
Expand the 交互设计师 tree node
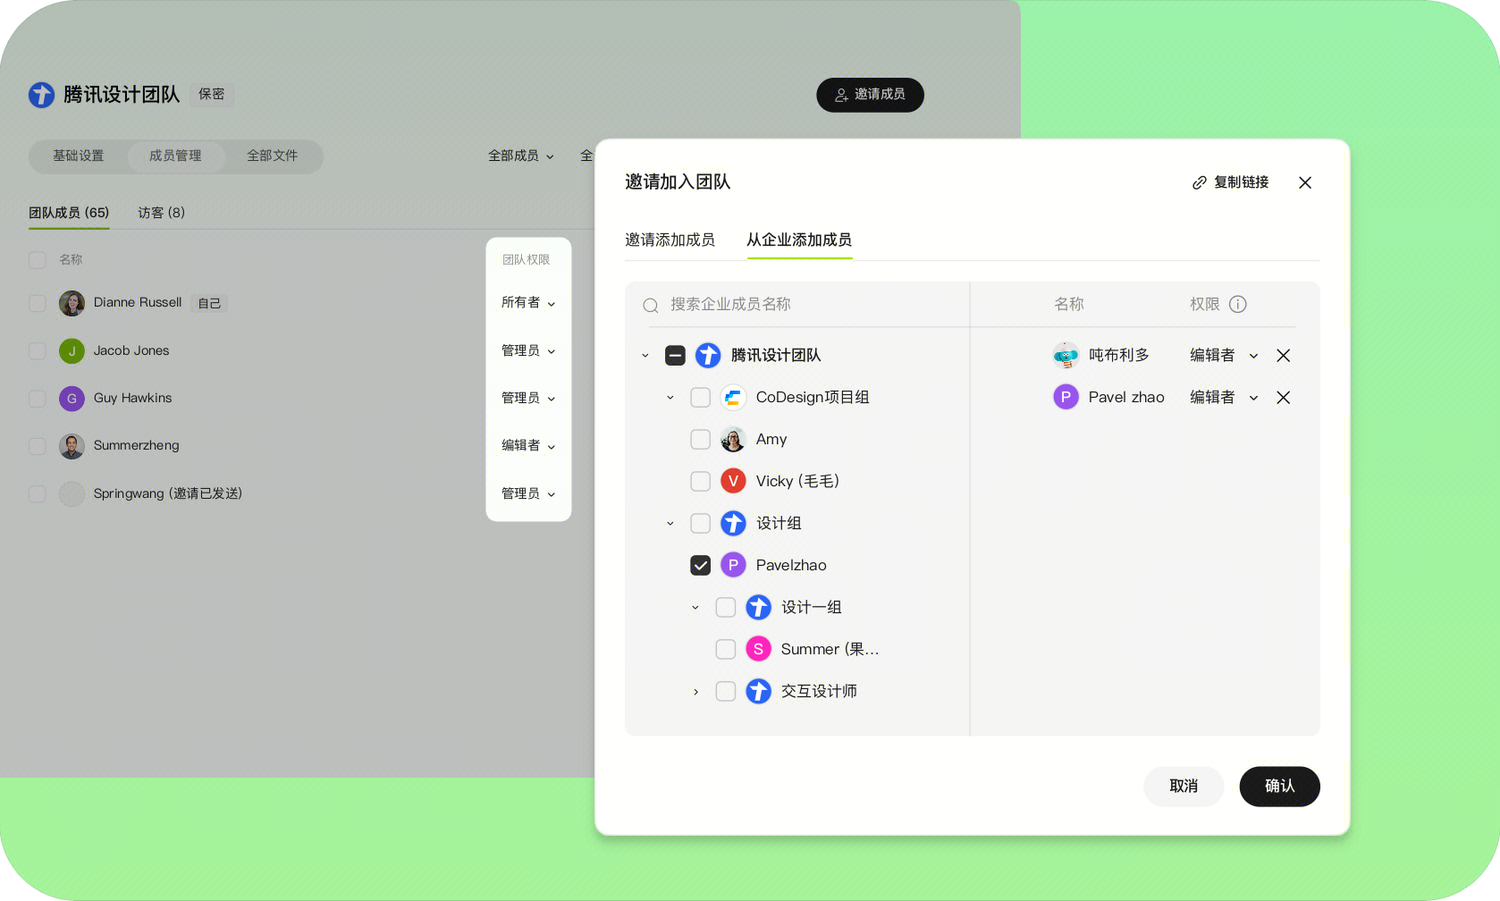point(696,691)
